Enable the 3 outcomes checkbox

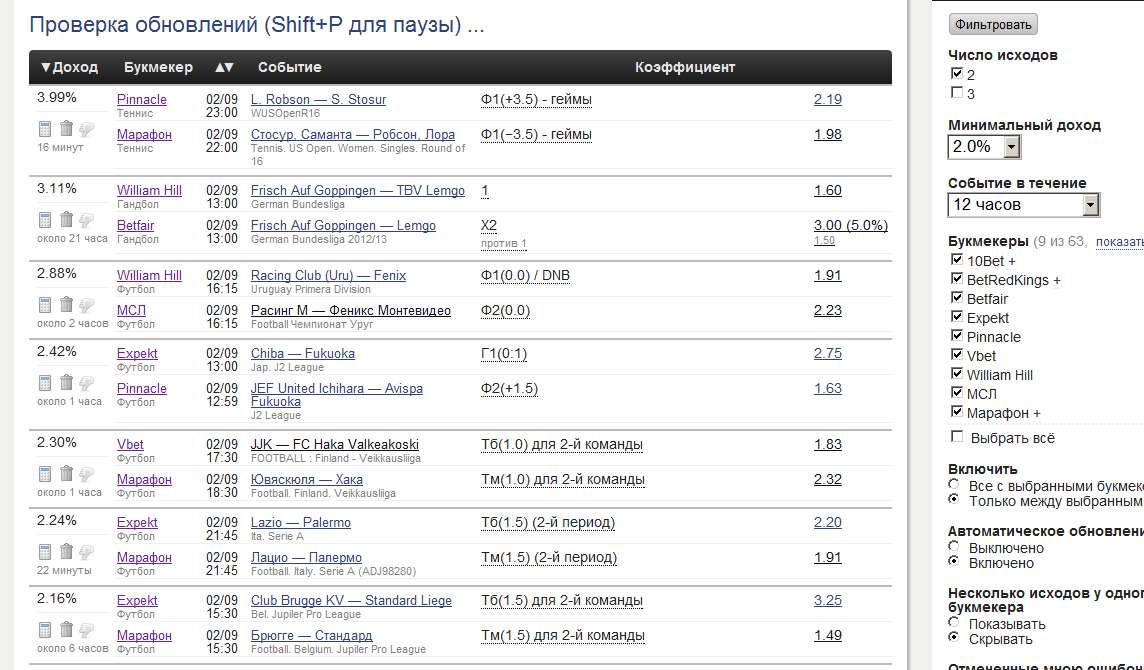point(957,93)
